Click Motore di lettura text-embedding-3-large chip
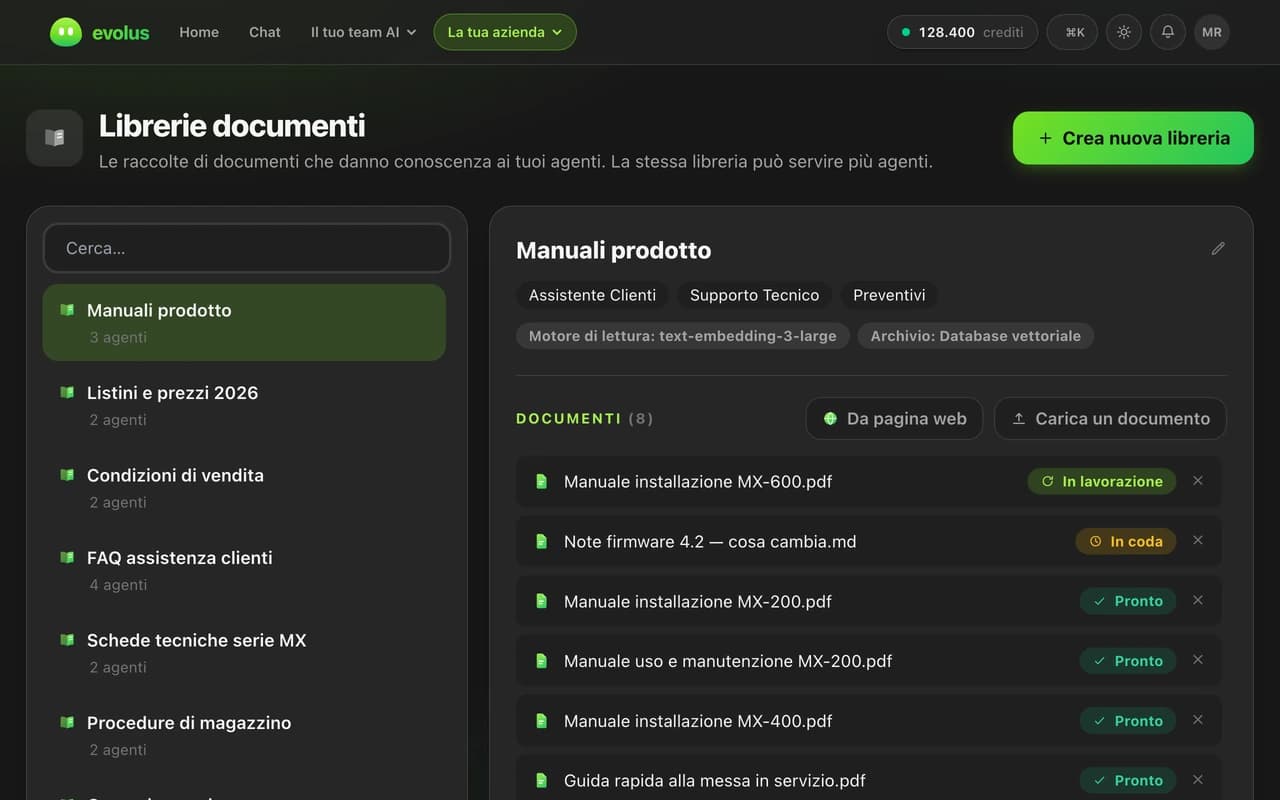 pyautogui.click(x=683, y=336)
